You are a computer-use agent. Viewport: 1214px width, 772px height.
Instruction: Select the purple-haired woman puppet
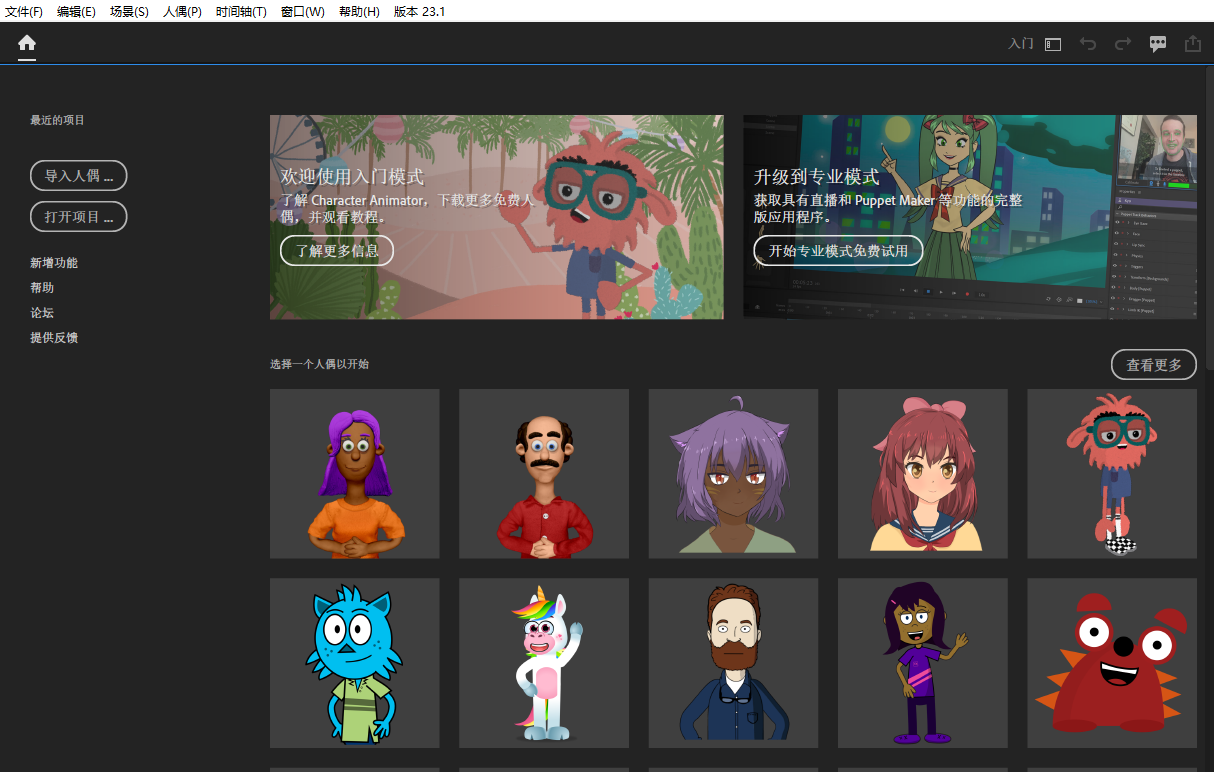click(355, 474)
